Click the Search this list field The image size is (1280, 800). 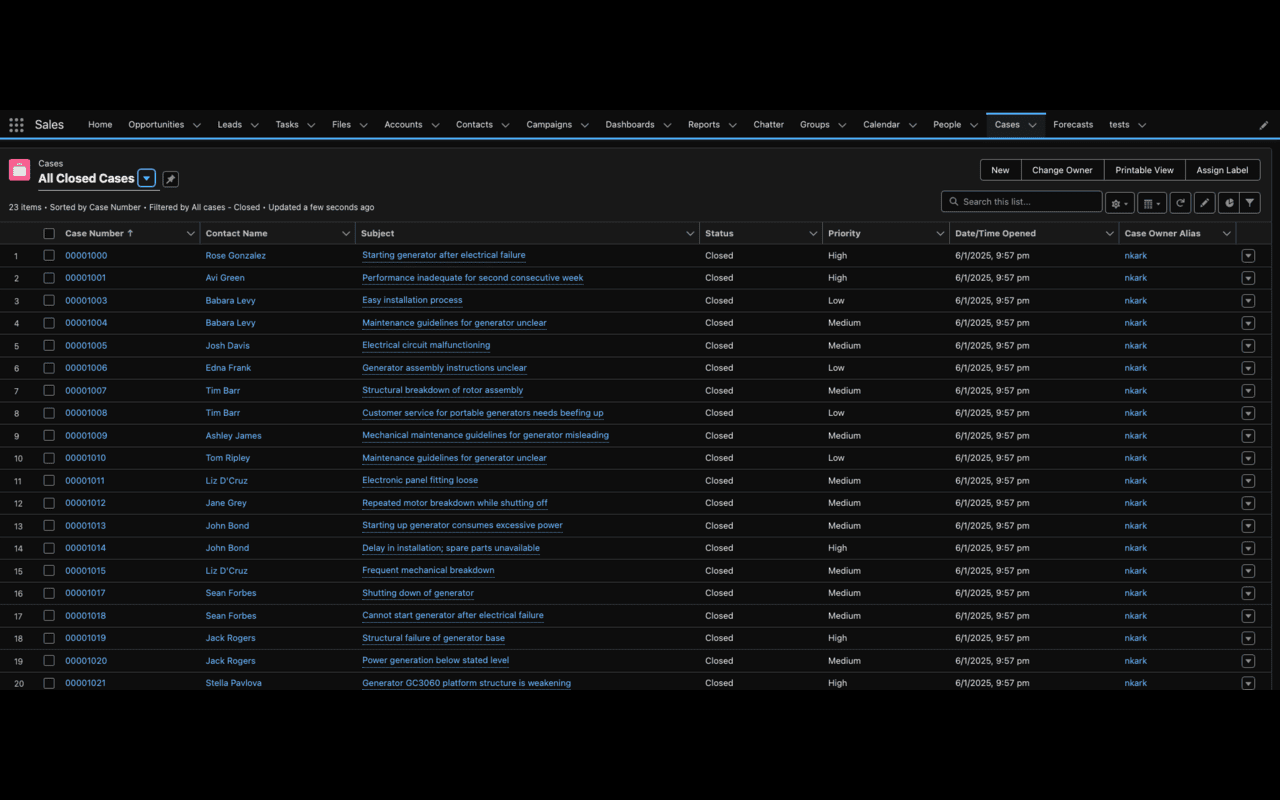[x=1020, y=201]
